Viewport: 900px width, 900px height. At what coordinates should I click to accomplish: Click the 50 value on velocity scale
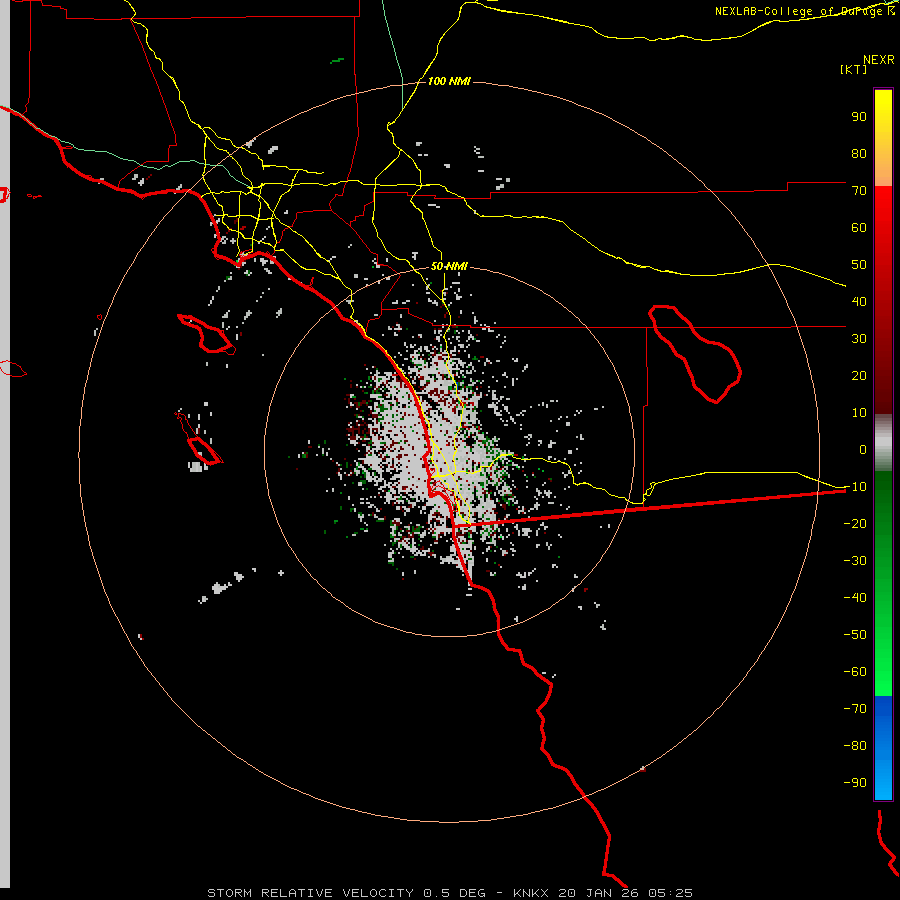tap(859, 265)
